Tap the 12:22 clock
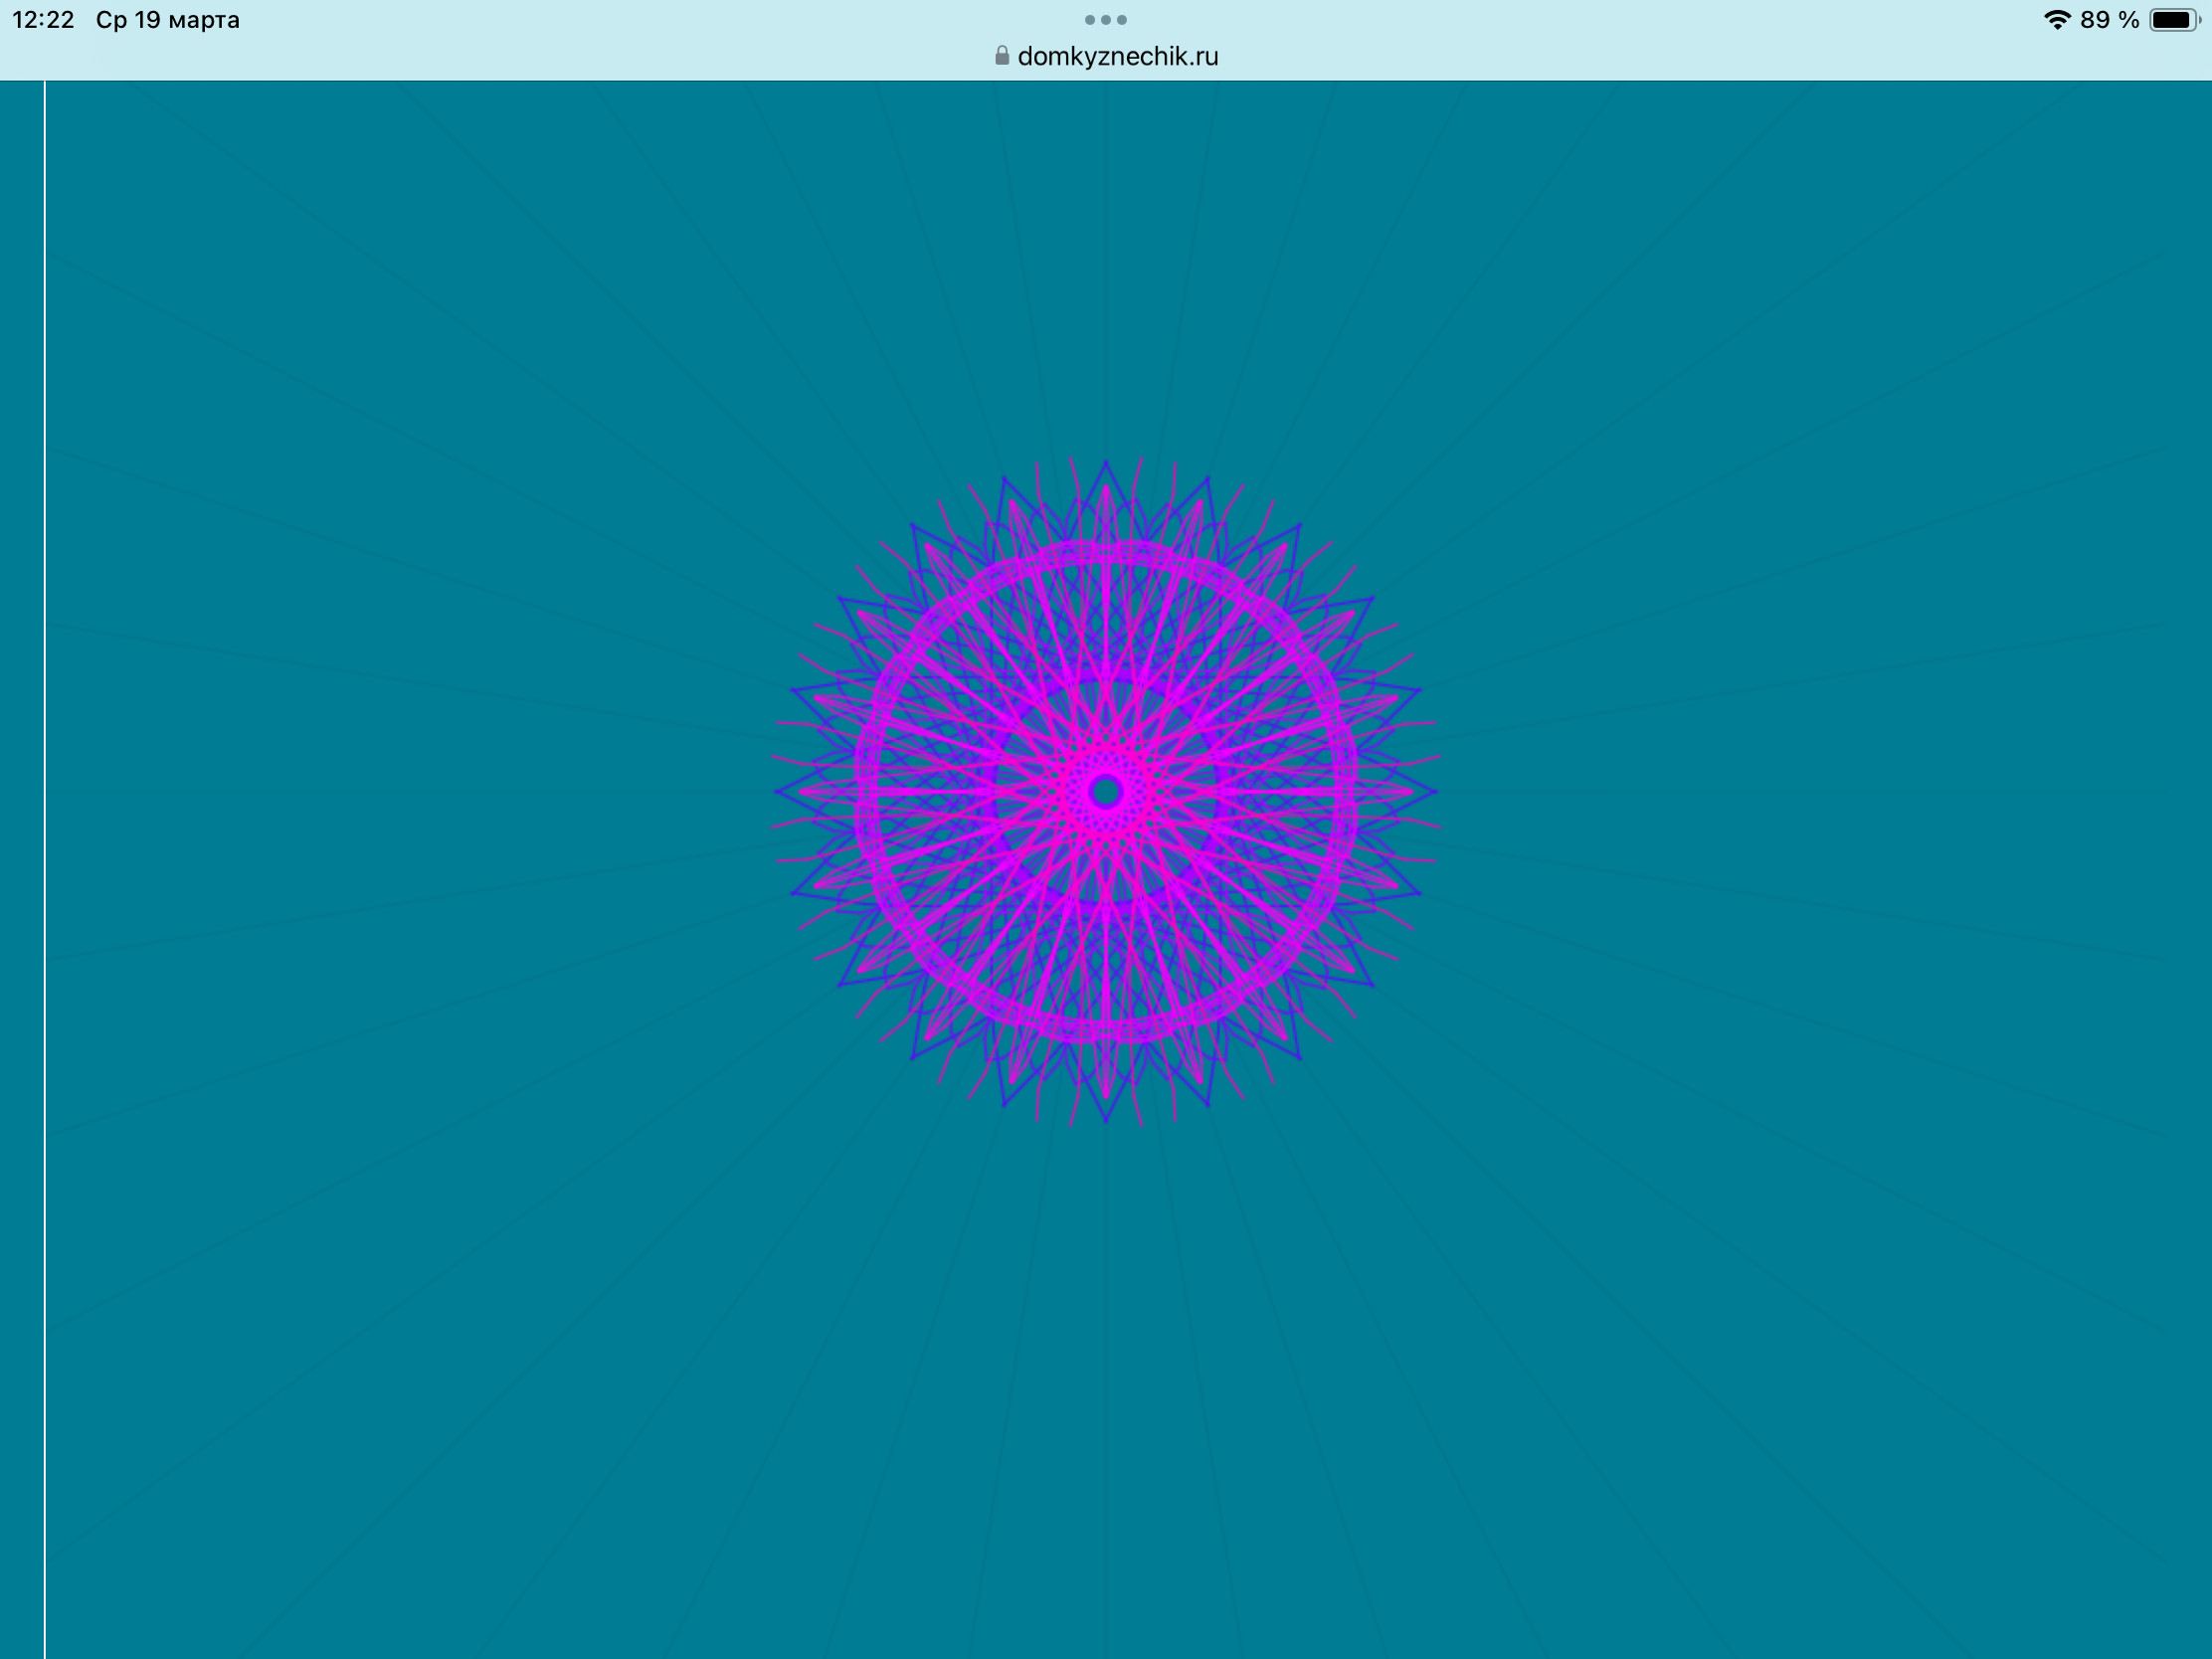 43,20
